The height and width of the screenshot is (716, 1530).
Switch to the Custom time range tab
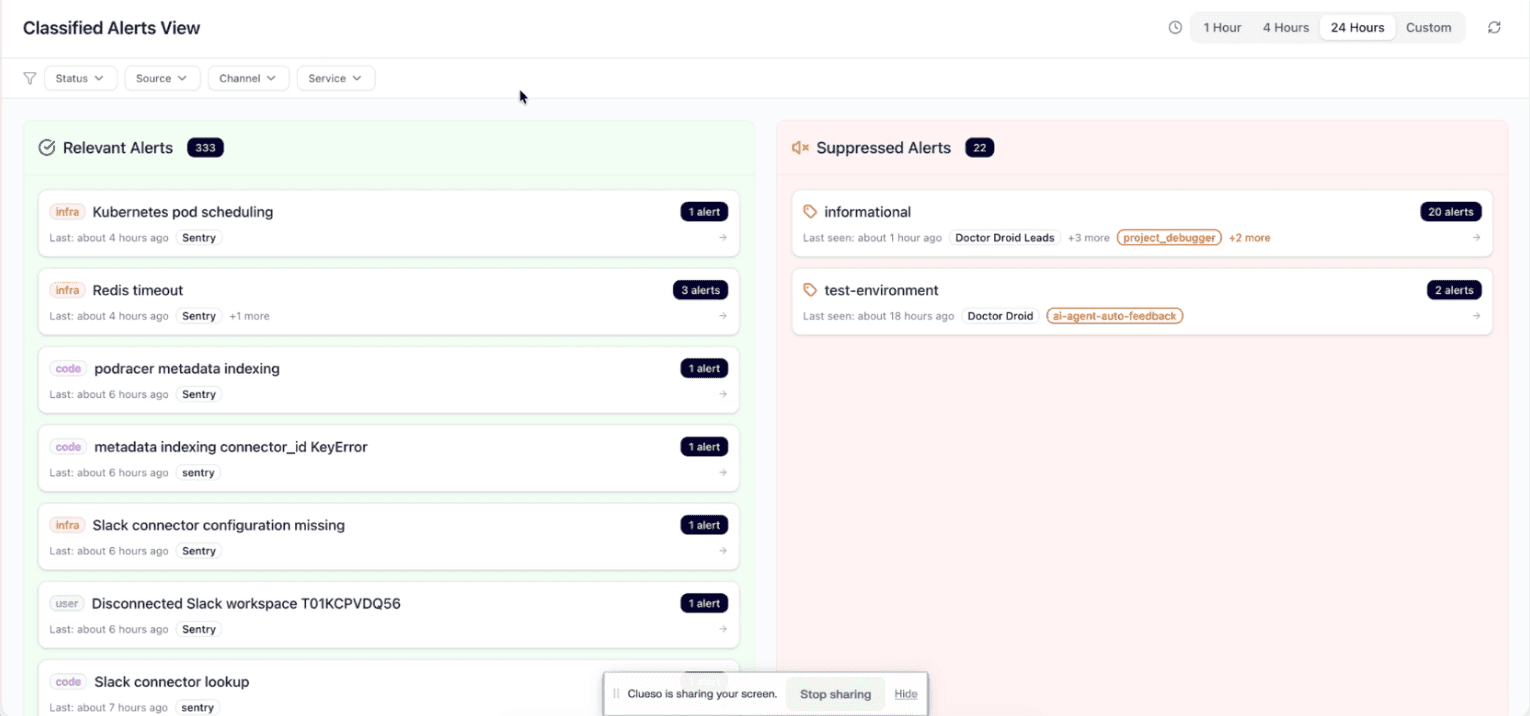click(x=1428, y=27)
